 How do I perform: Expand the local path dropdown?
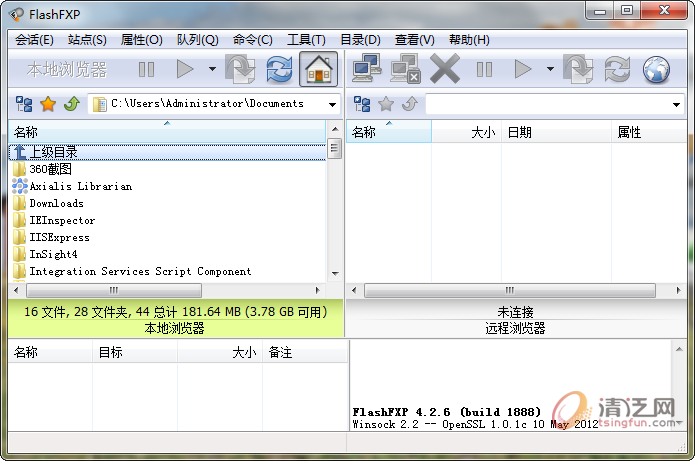tap(331, 104)
